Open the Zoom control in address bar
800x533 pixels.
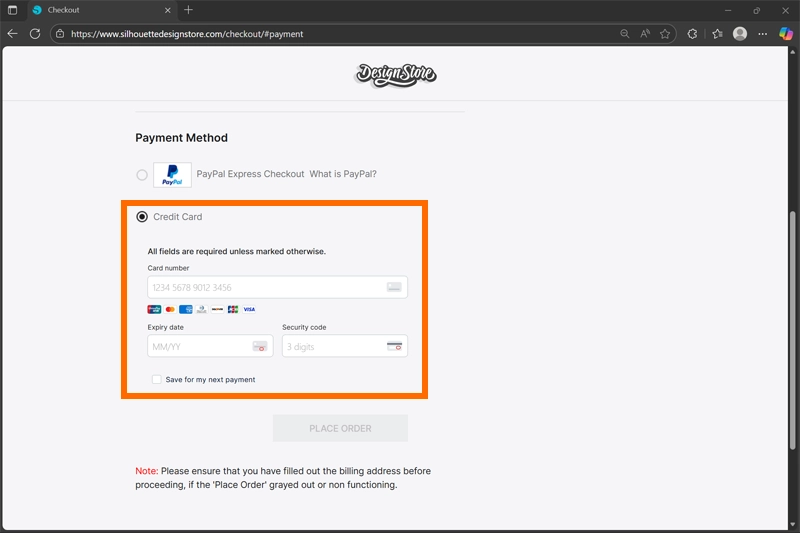coord(625,34)
